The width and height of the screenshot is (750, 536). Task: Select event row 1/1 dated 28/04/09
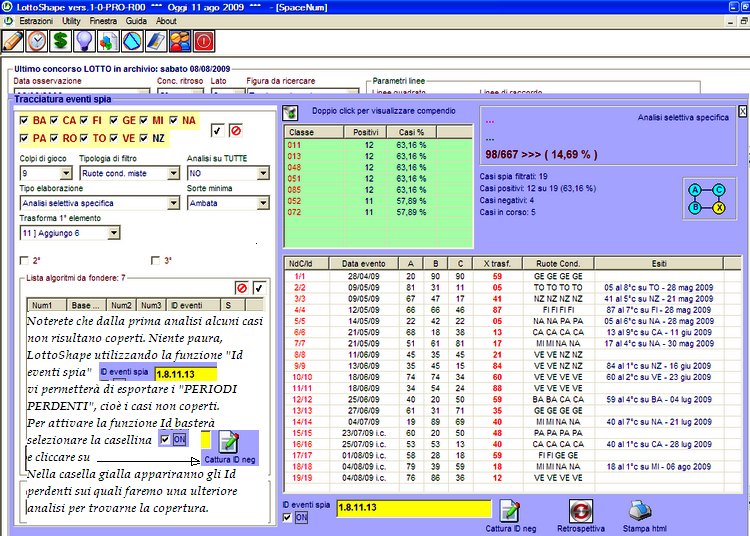(512, 276)
